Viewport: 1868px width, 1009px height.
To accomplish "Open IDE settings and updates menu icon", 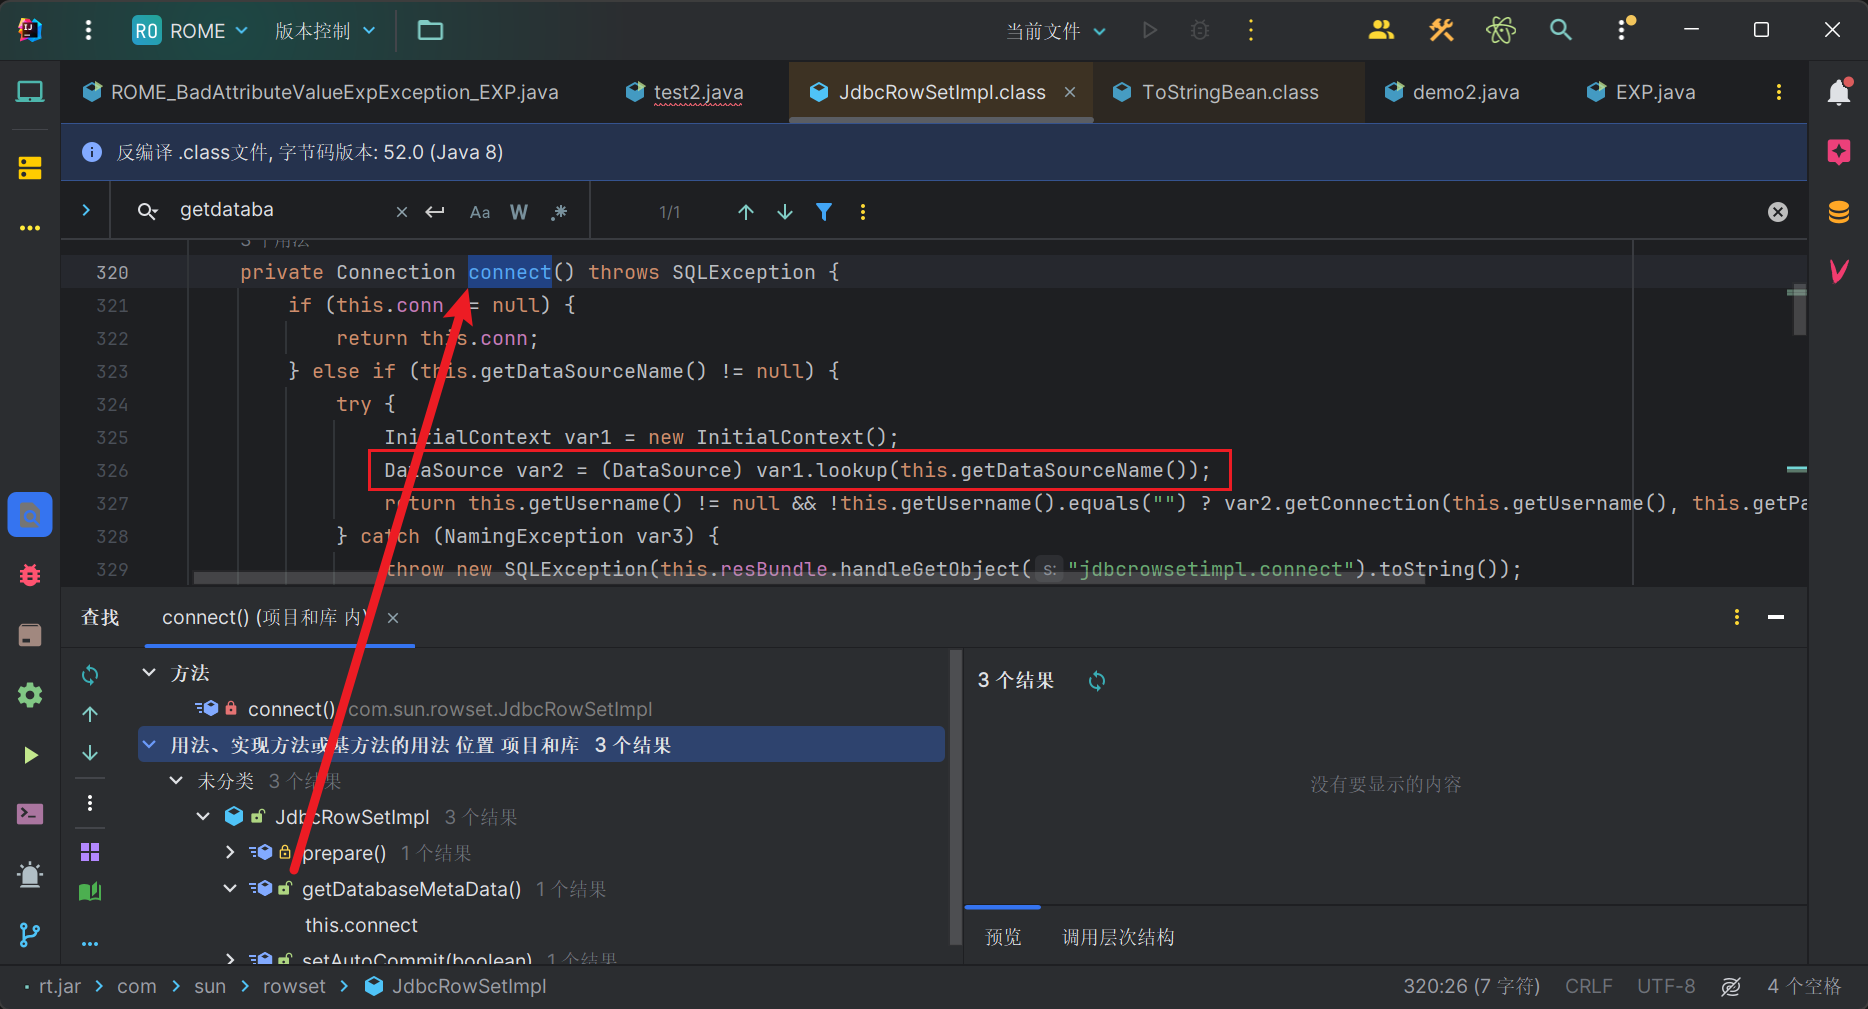I will pos(1624,28).
